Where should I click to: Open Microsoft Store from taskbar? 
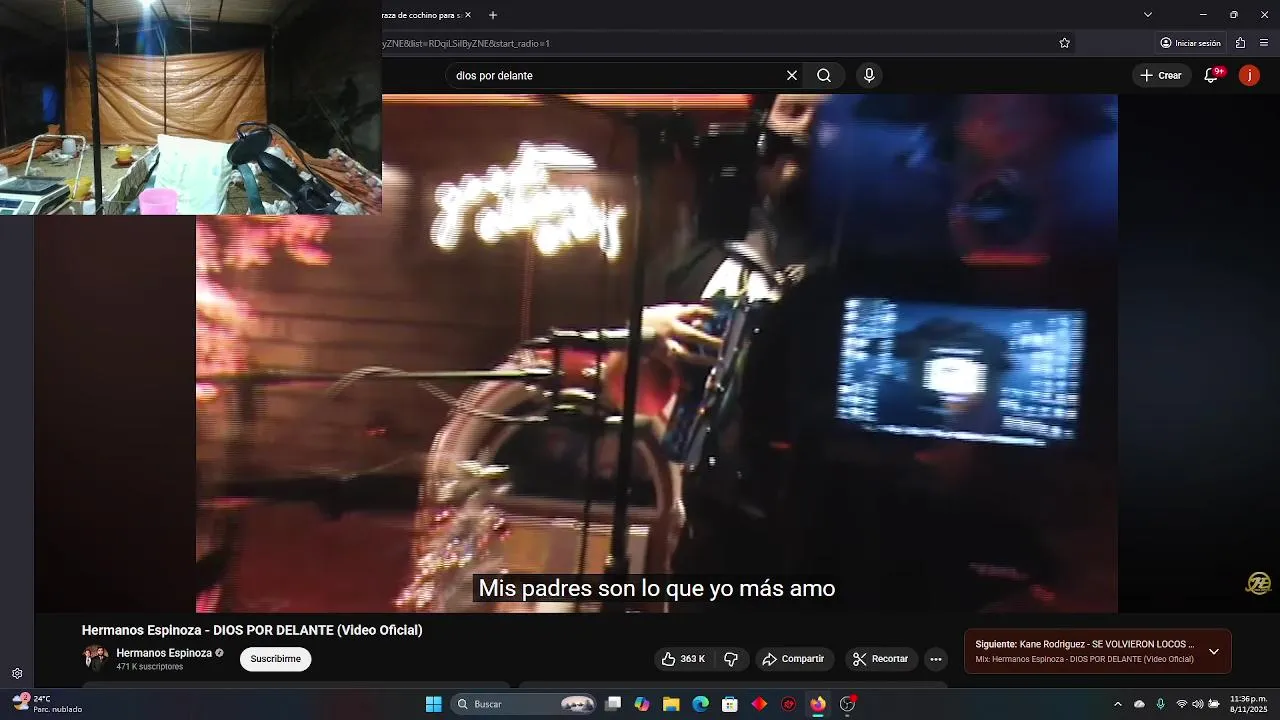tap(730, 704)
